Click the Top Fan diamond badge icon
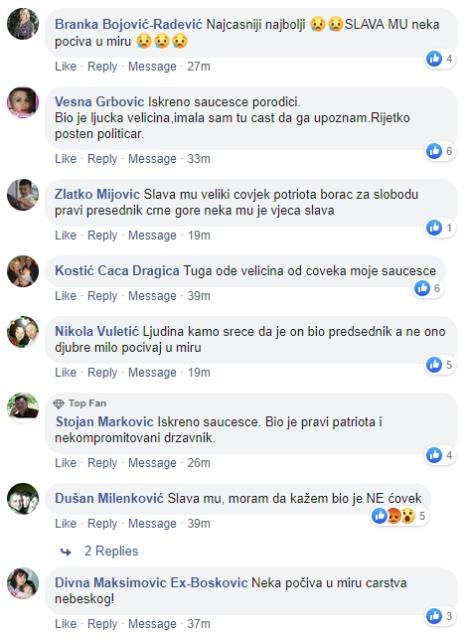The image size is (468, 638). (x=59, y=403)
